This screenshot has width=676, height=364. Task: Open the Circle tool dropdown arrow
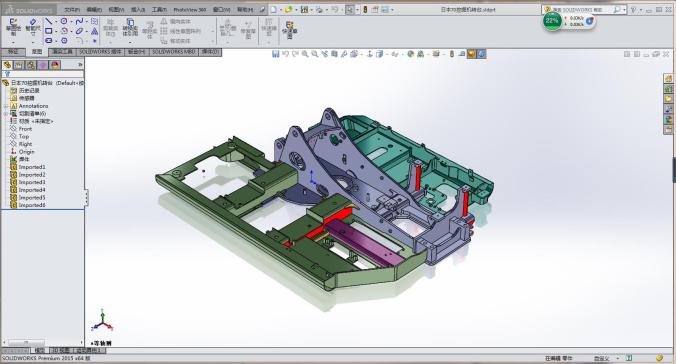point(71,21)
